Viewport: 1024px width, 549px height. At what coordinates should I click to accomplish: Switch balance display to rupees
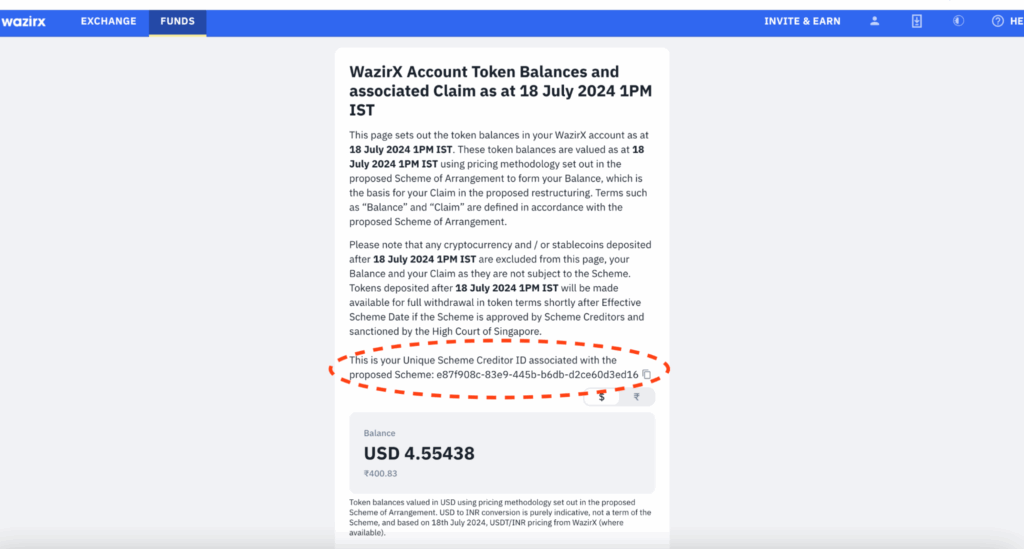coord(637,397)
